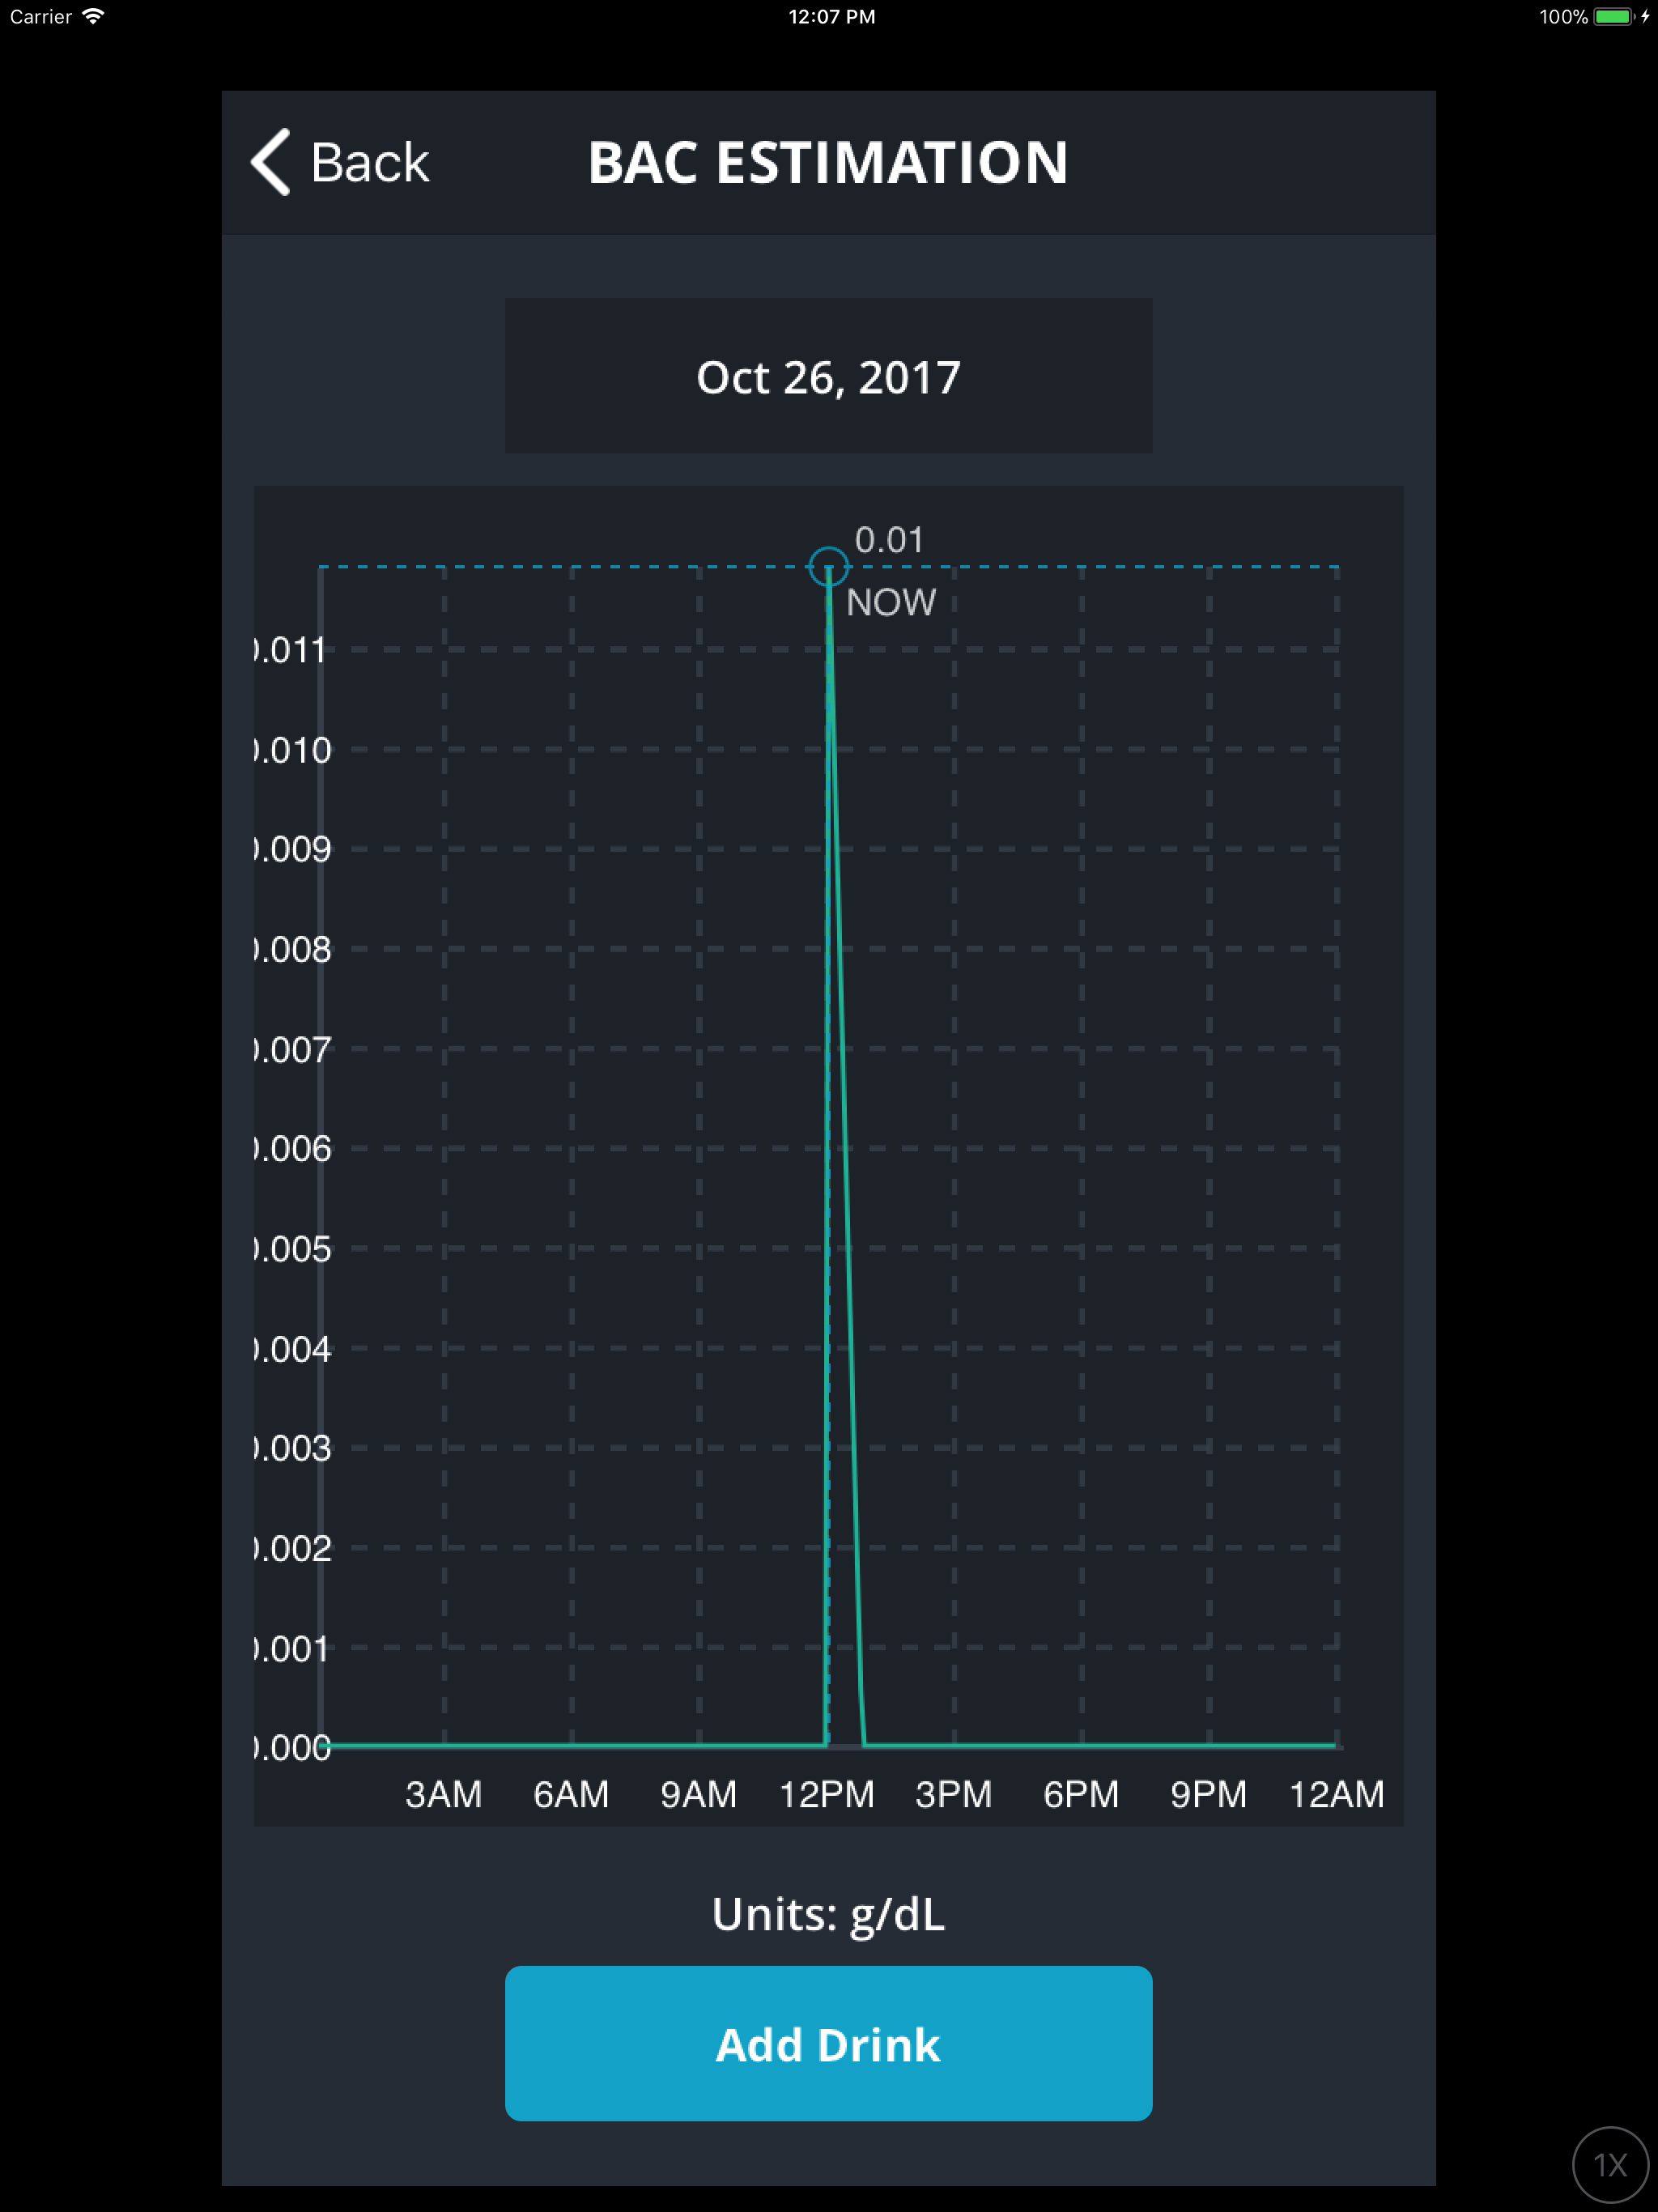Click the .011 y-axis value
The width and height of the screenshot is (1658, 2212).
pyautogui.click(x=291, y=650)
